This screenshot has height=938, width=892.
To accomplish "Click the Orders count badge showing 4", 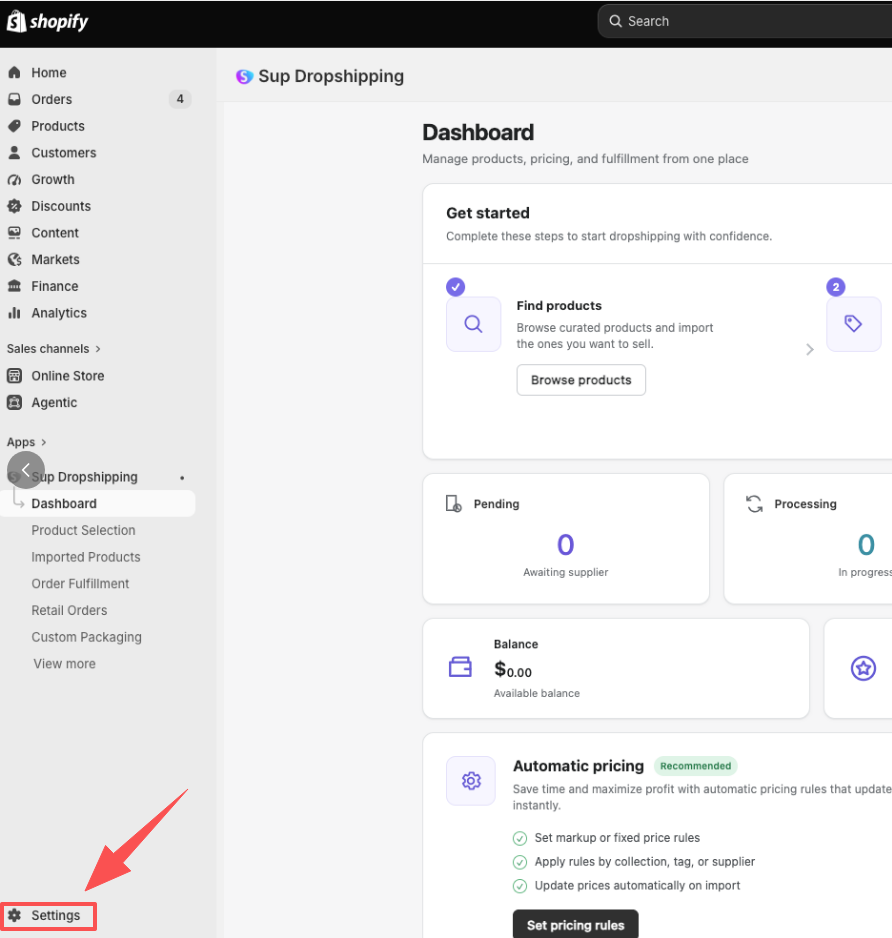I will click(x=180, y=99).
